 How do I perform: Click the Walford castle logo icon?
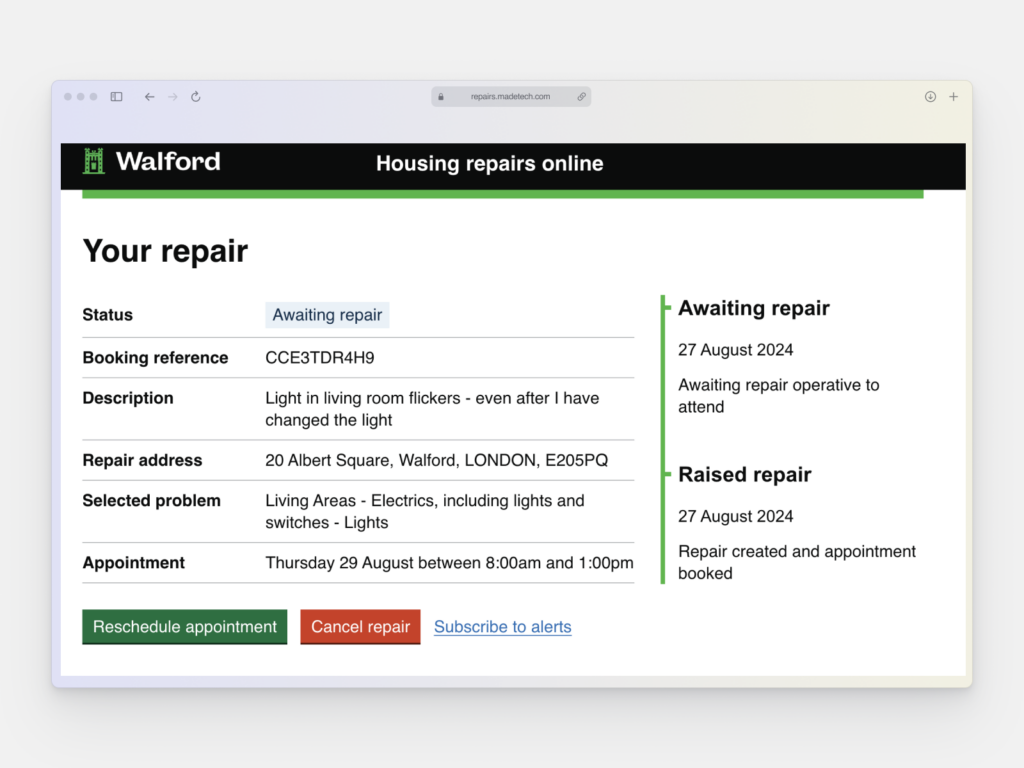tap(94, 161)
